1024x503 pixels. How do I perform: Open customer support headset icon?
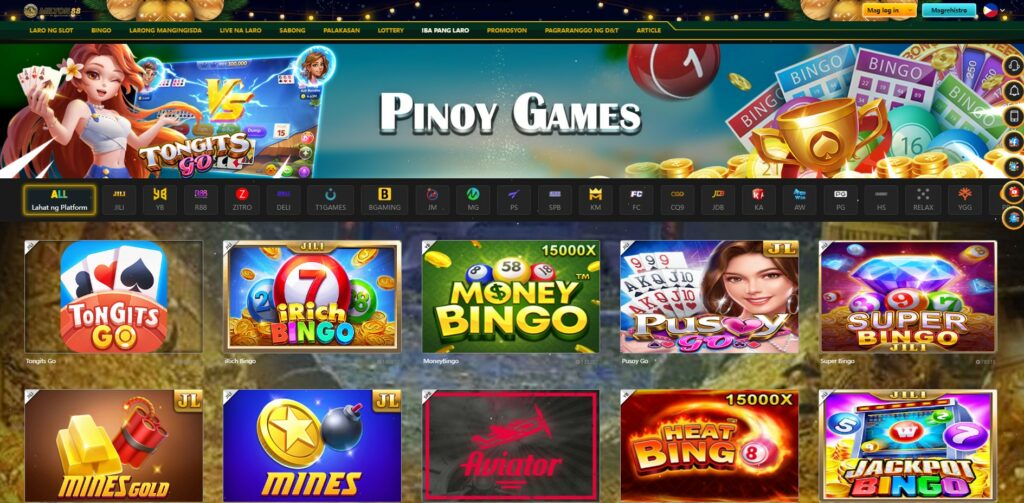[x=1014, y=66]
